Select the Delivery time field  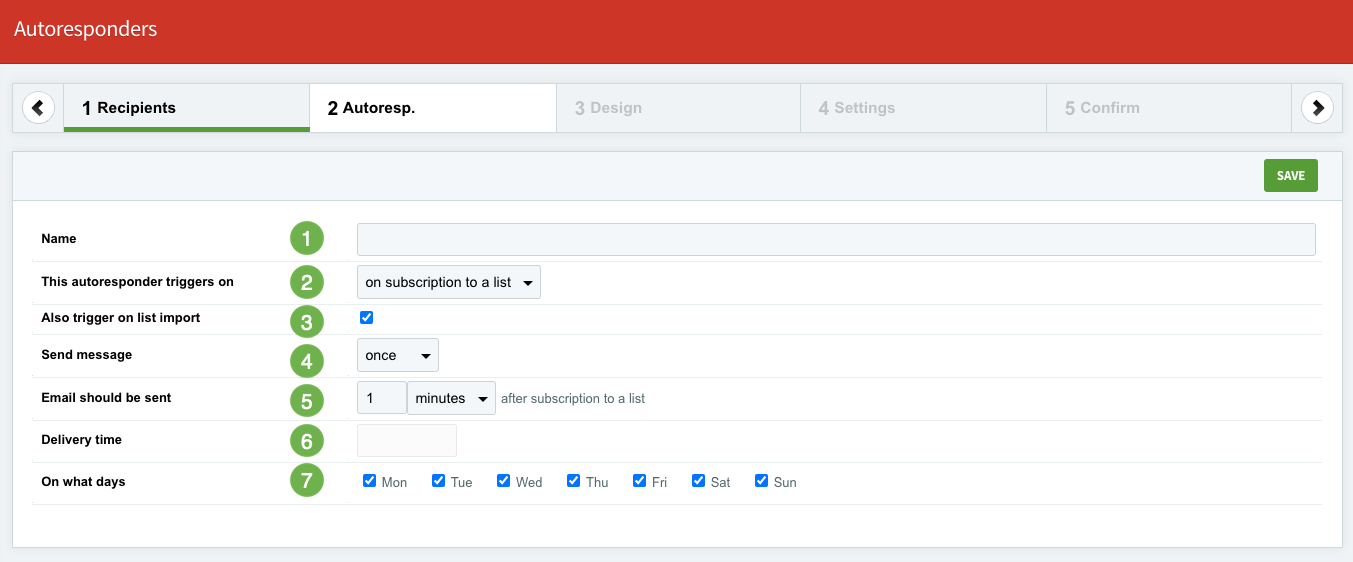tap(407, 440)
